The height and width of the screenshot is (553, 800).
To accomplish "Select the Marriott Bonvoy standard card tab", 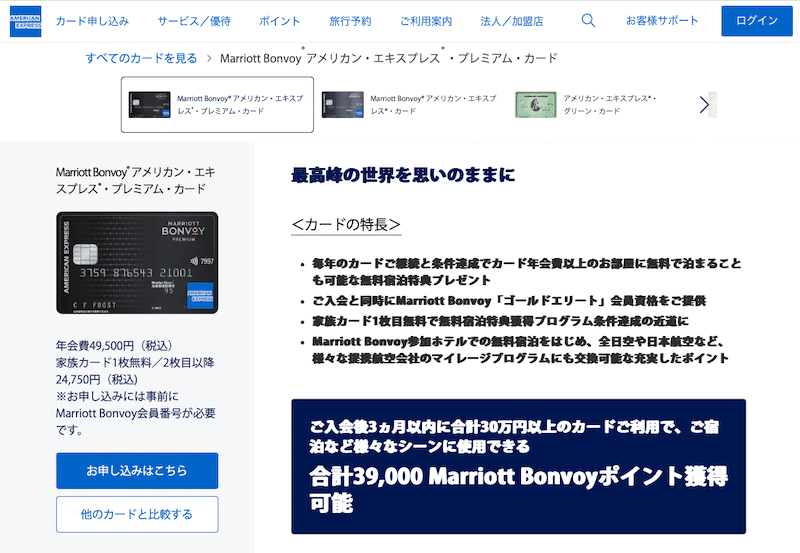I will (410, 105).
